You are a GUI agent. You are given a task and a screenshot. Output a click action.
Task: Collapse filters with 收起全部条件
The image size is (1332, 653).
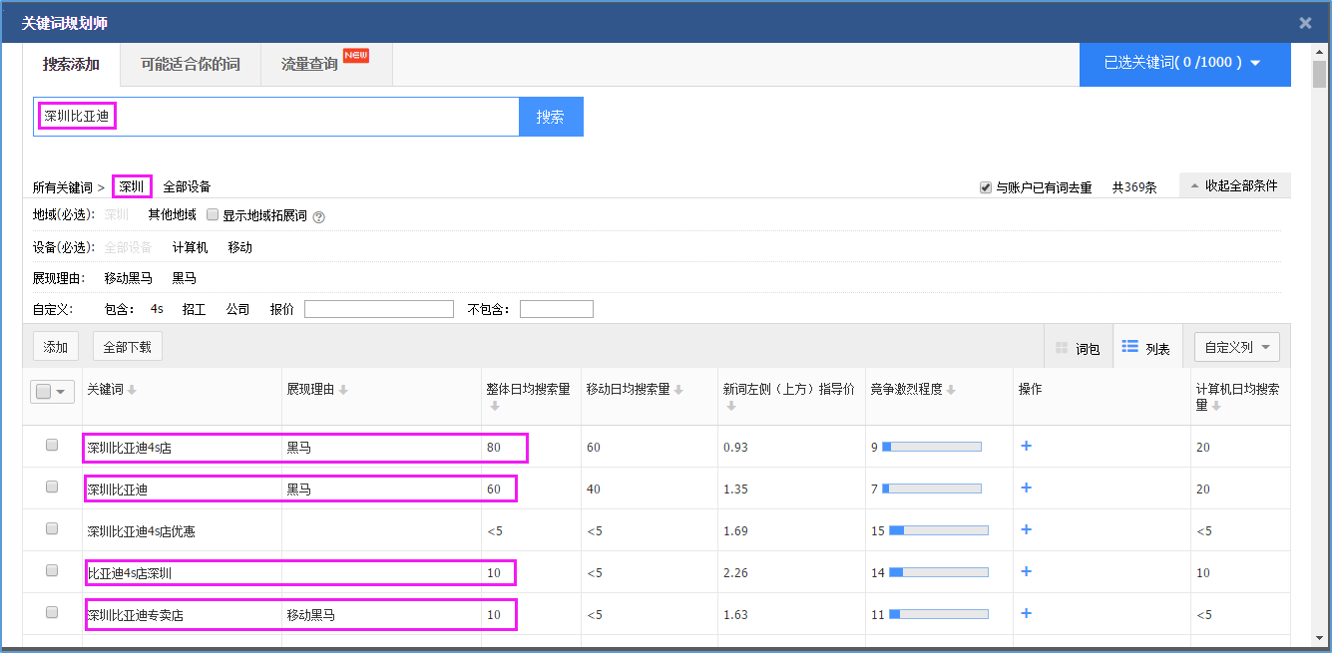pyautogui.click(x=1235, y=186)
